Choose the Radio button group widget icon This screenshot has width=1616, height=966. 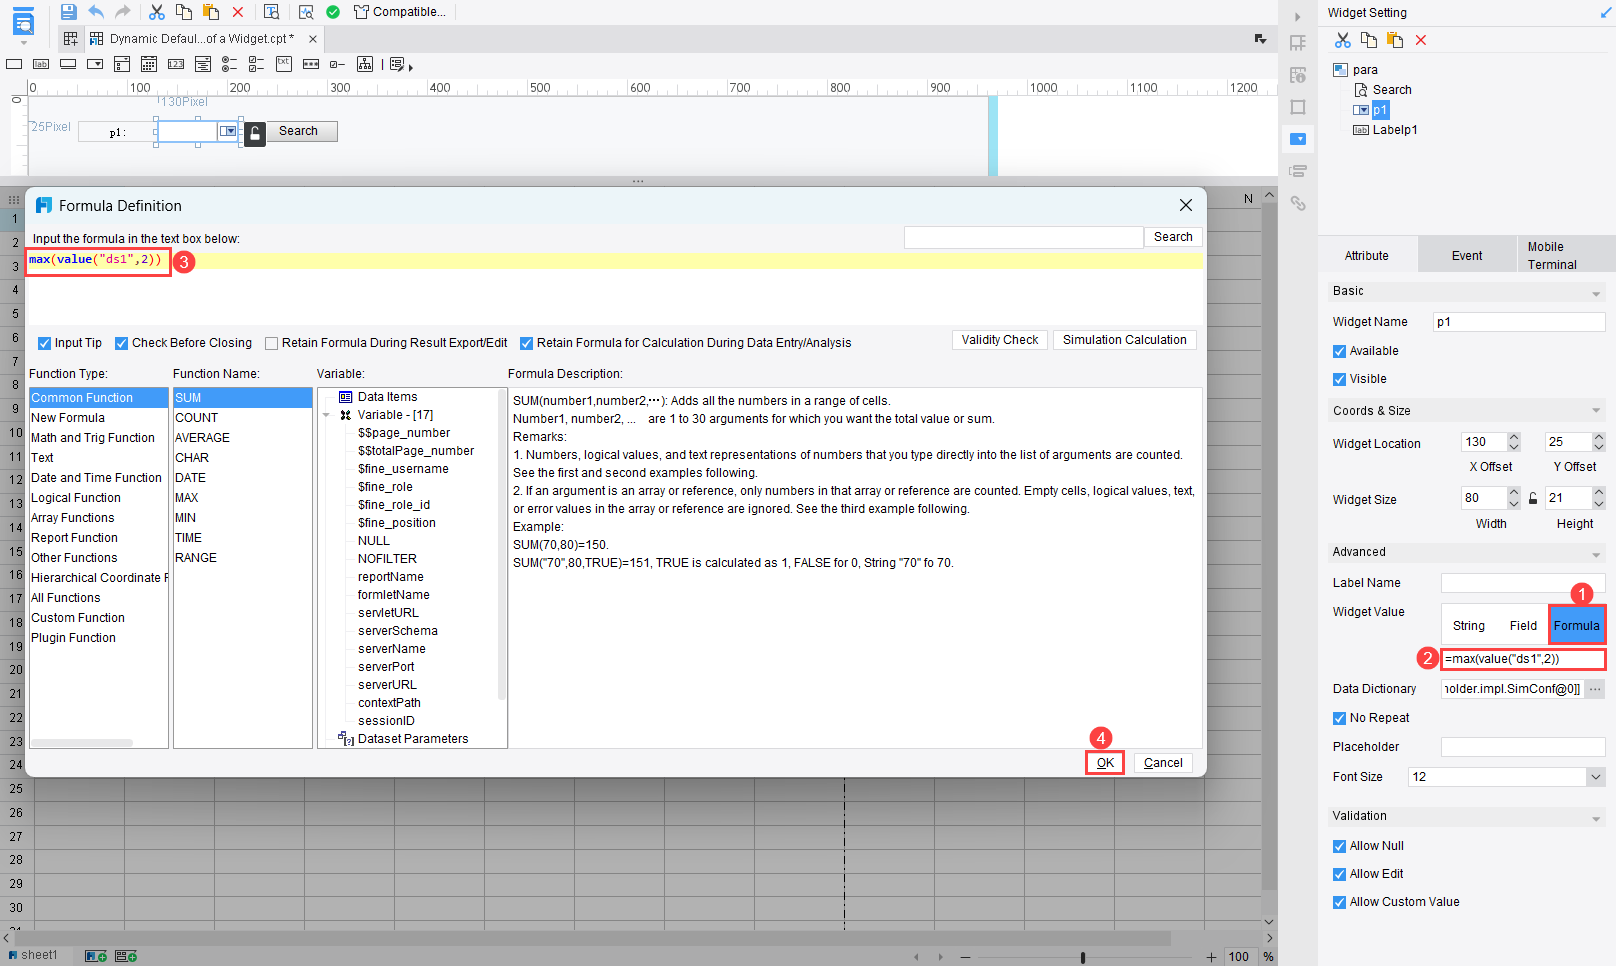coord(230,64)
